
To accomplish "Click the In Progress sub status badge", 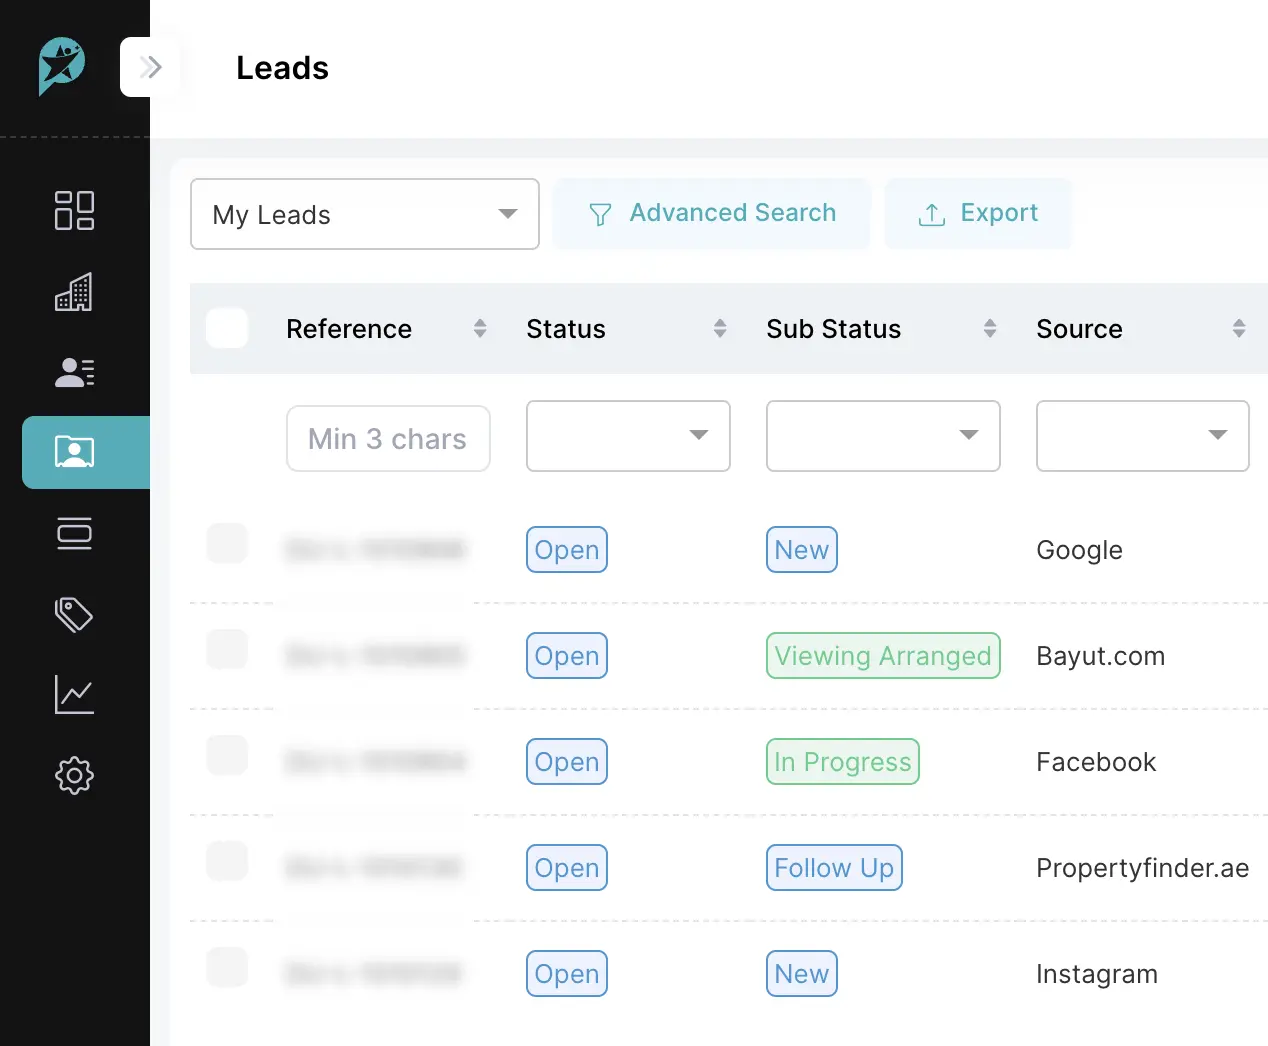I will [843, 762].
